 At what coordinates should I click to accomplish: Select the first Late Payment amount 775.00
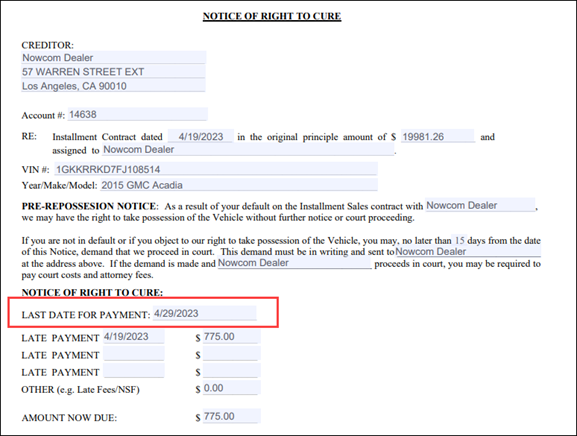pyautogui.click(x=231, y=337)
